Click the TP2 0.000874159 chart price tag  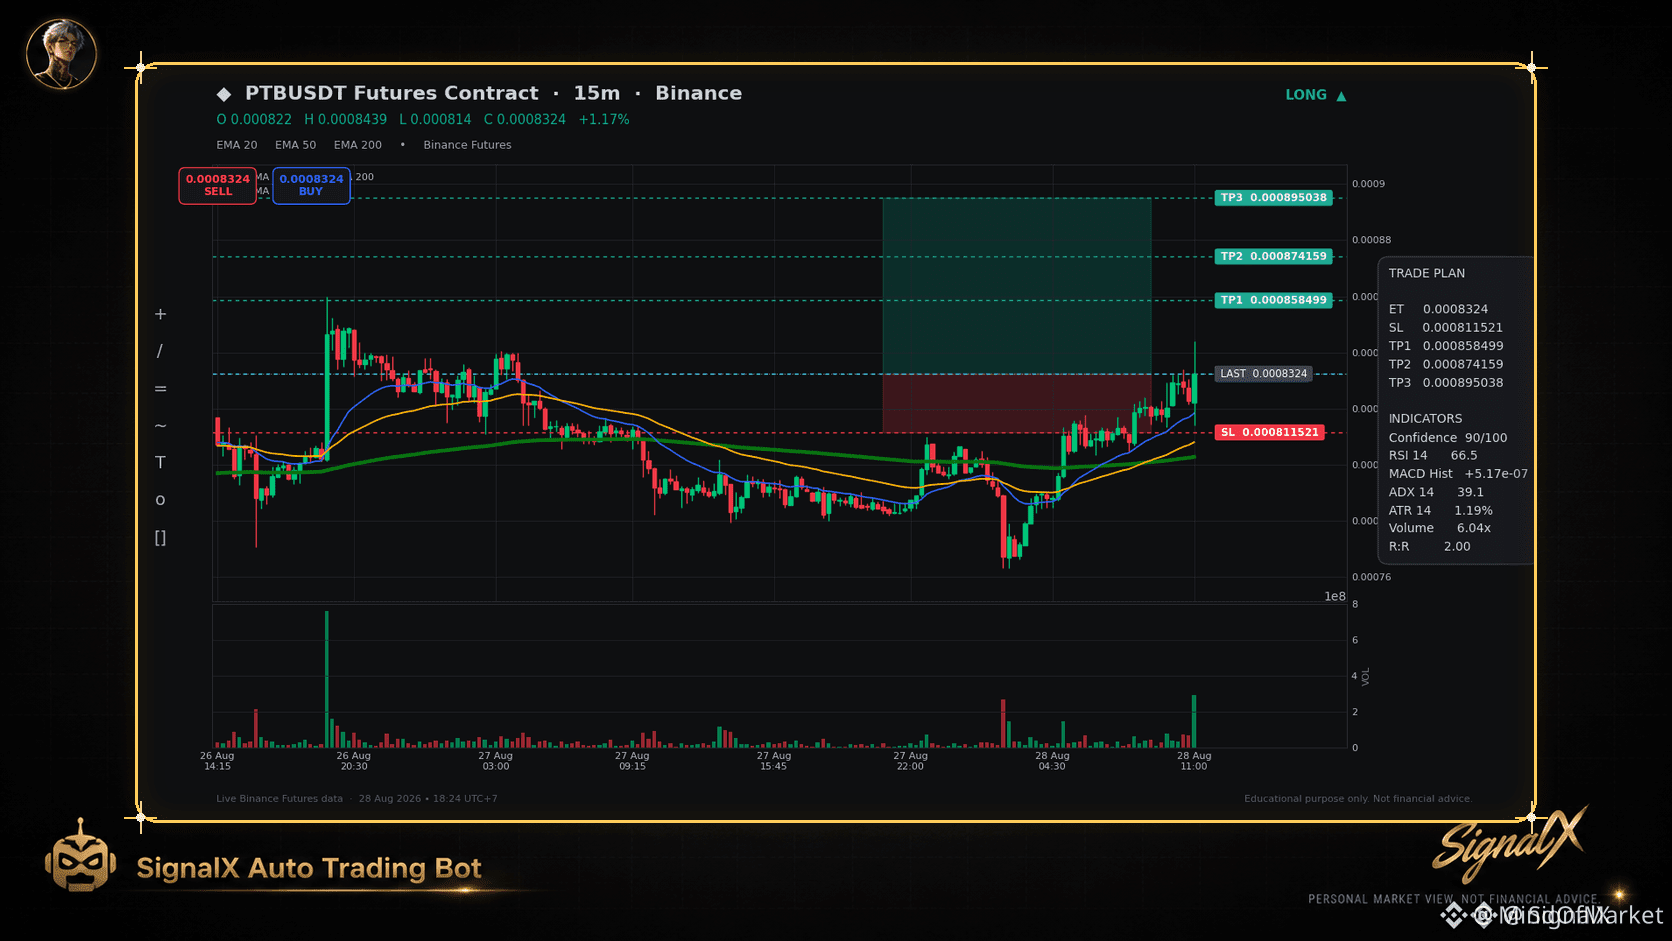(1274, 257)
